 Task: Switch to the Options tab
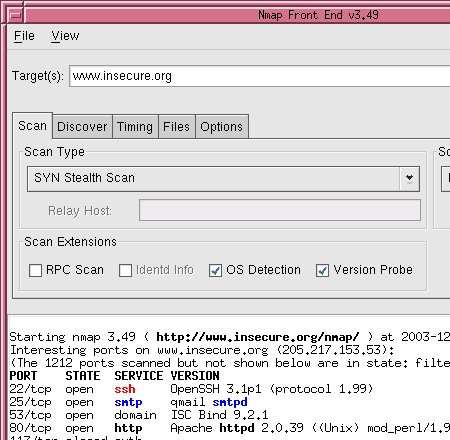[222, 127]
